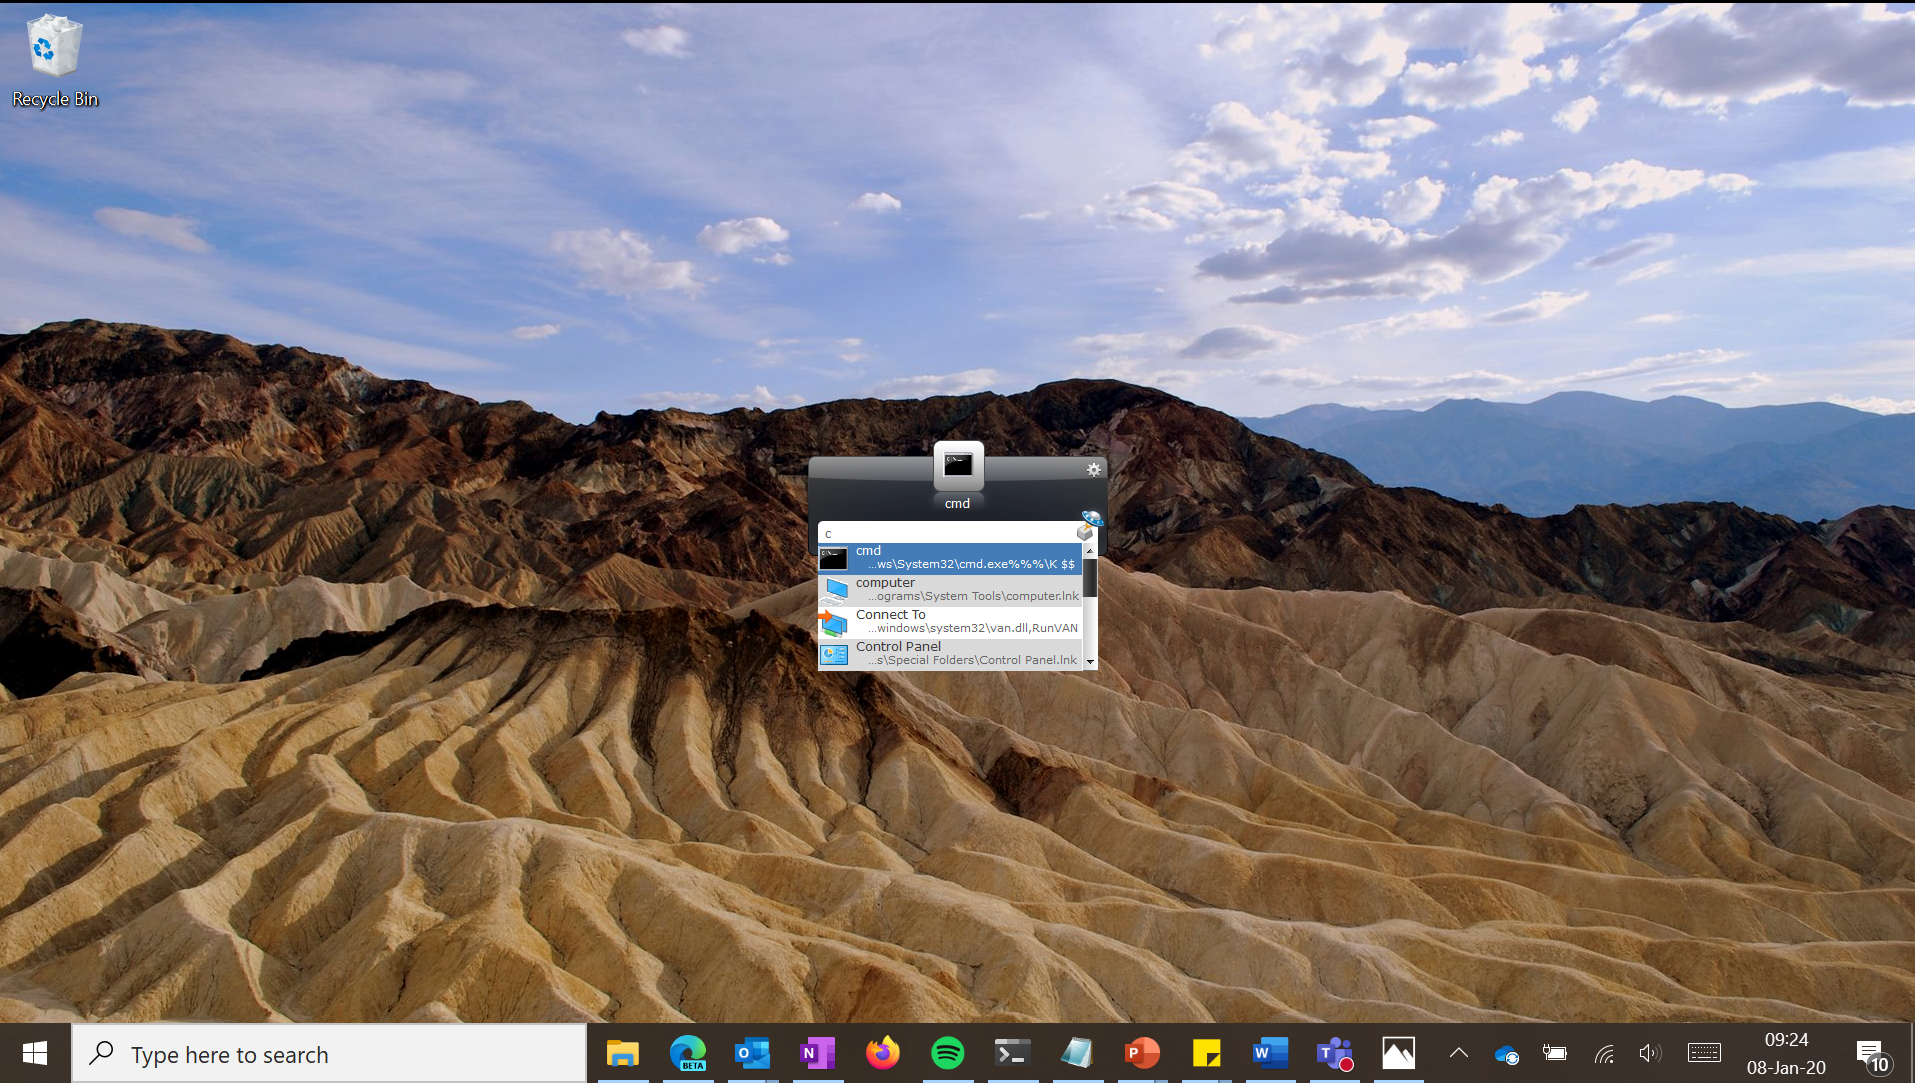Screen dimensions: 1915x1083
Task: Switch to Spotify in the taskbar
Action: pyautogui.click(x=947, y=1053)
